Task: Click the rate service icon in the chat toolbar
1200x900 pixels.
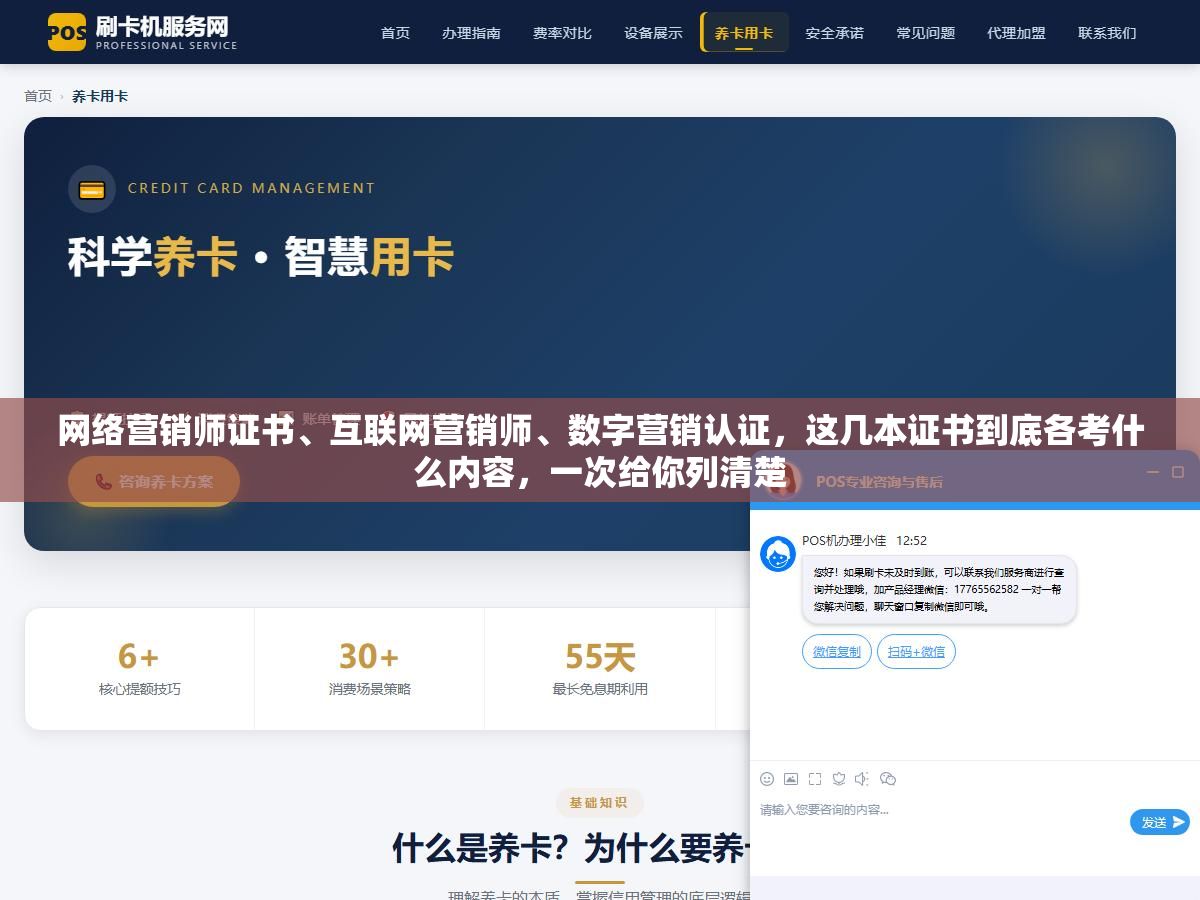Action: pyautogui.click(x=839, y=778)
